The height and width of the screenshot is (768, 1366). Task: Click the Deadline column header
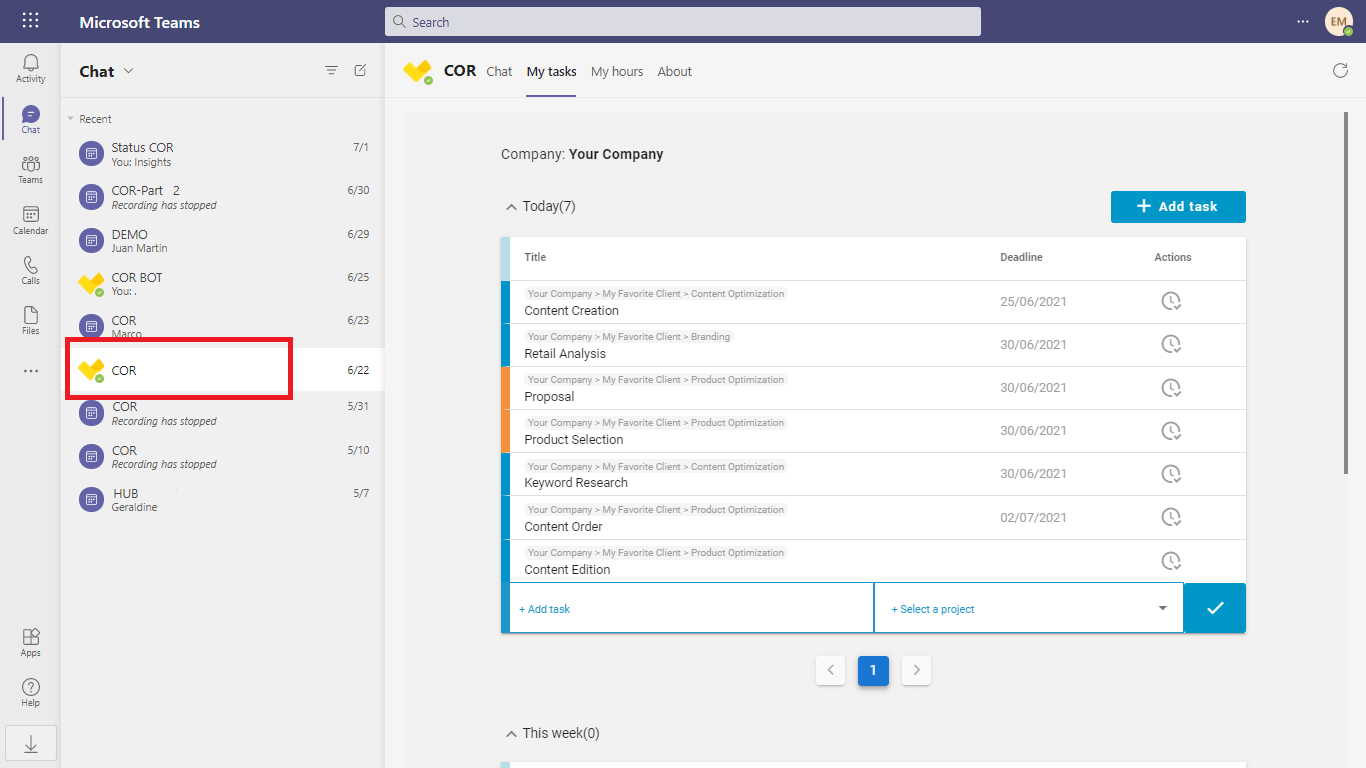click(x=1021, y=258)
